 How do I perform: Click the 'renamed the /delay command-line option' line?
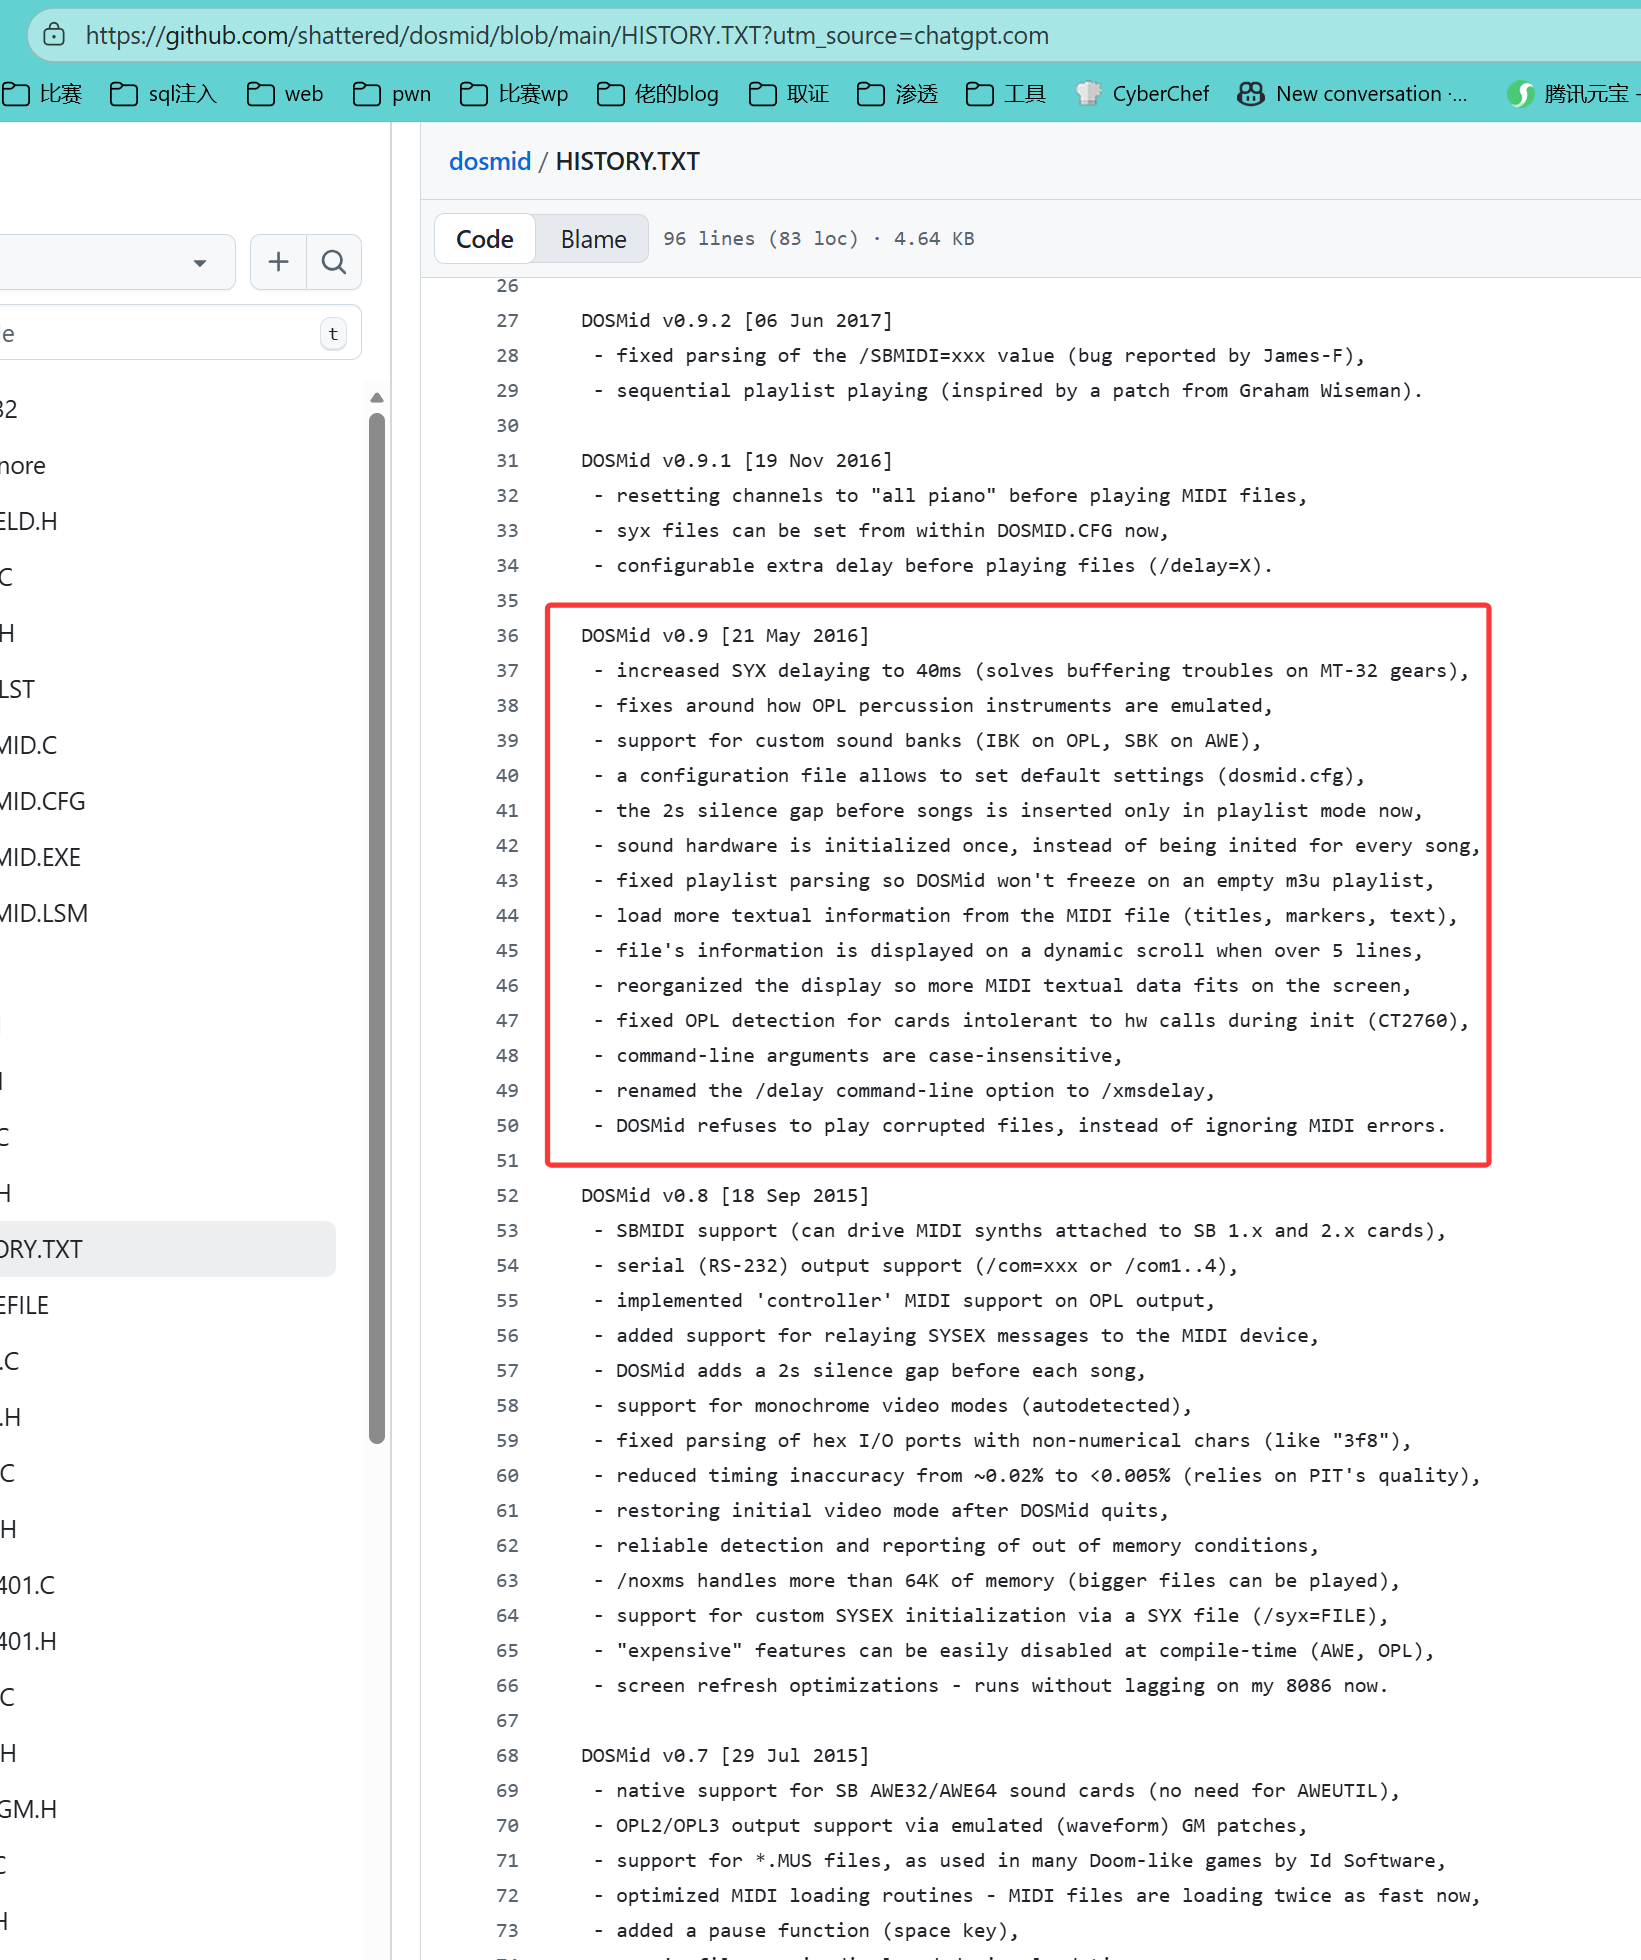903,1091
